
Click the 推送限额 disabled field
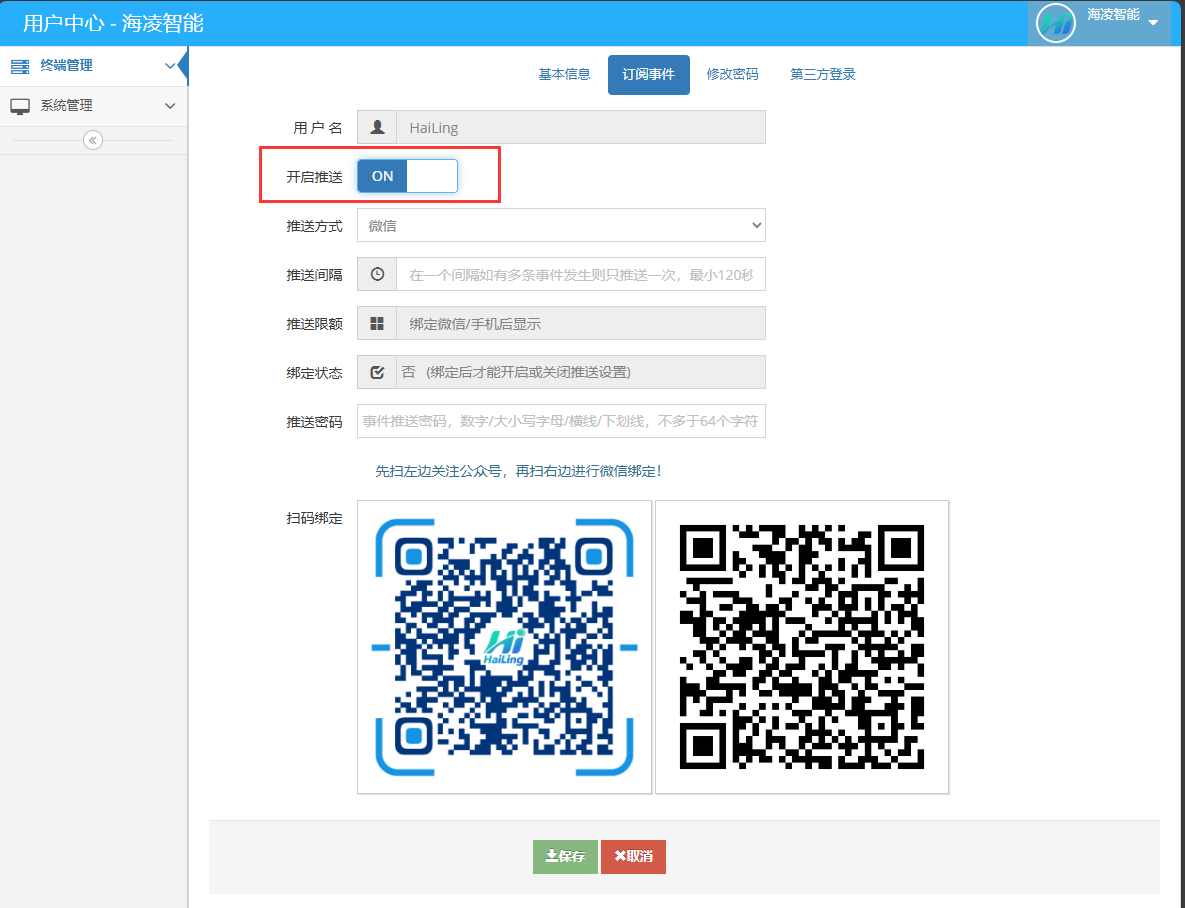tap(580, 324)
